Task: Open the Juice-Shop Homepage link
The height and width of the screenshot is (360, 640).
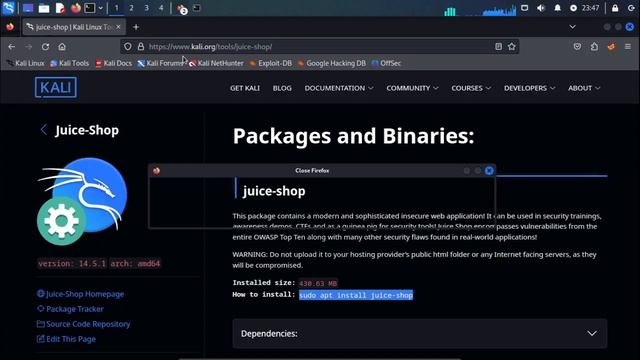Action: (80, 294)
